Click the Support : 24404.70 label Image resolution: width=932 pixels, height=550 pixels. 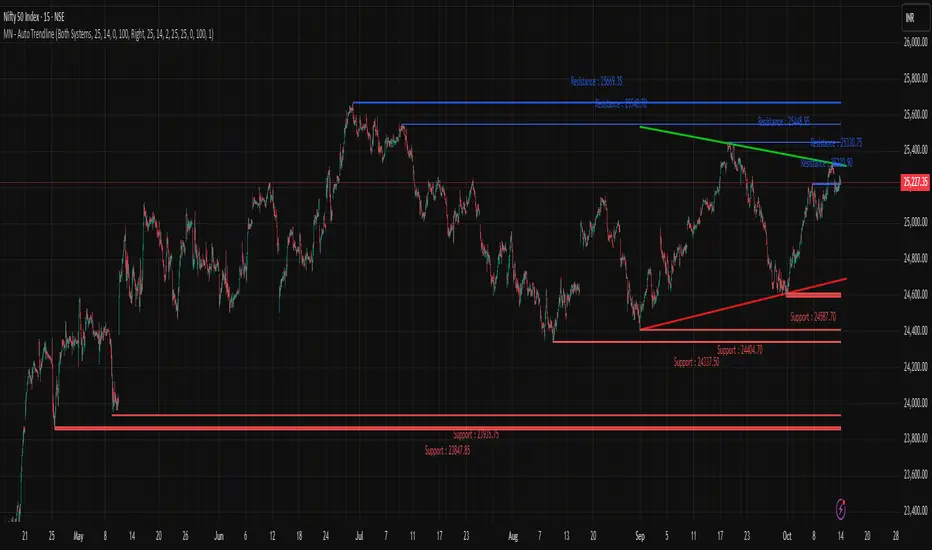739,350
